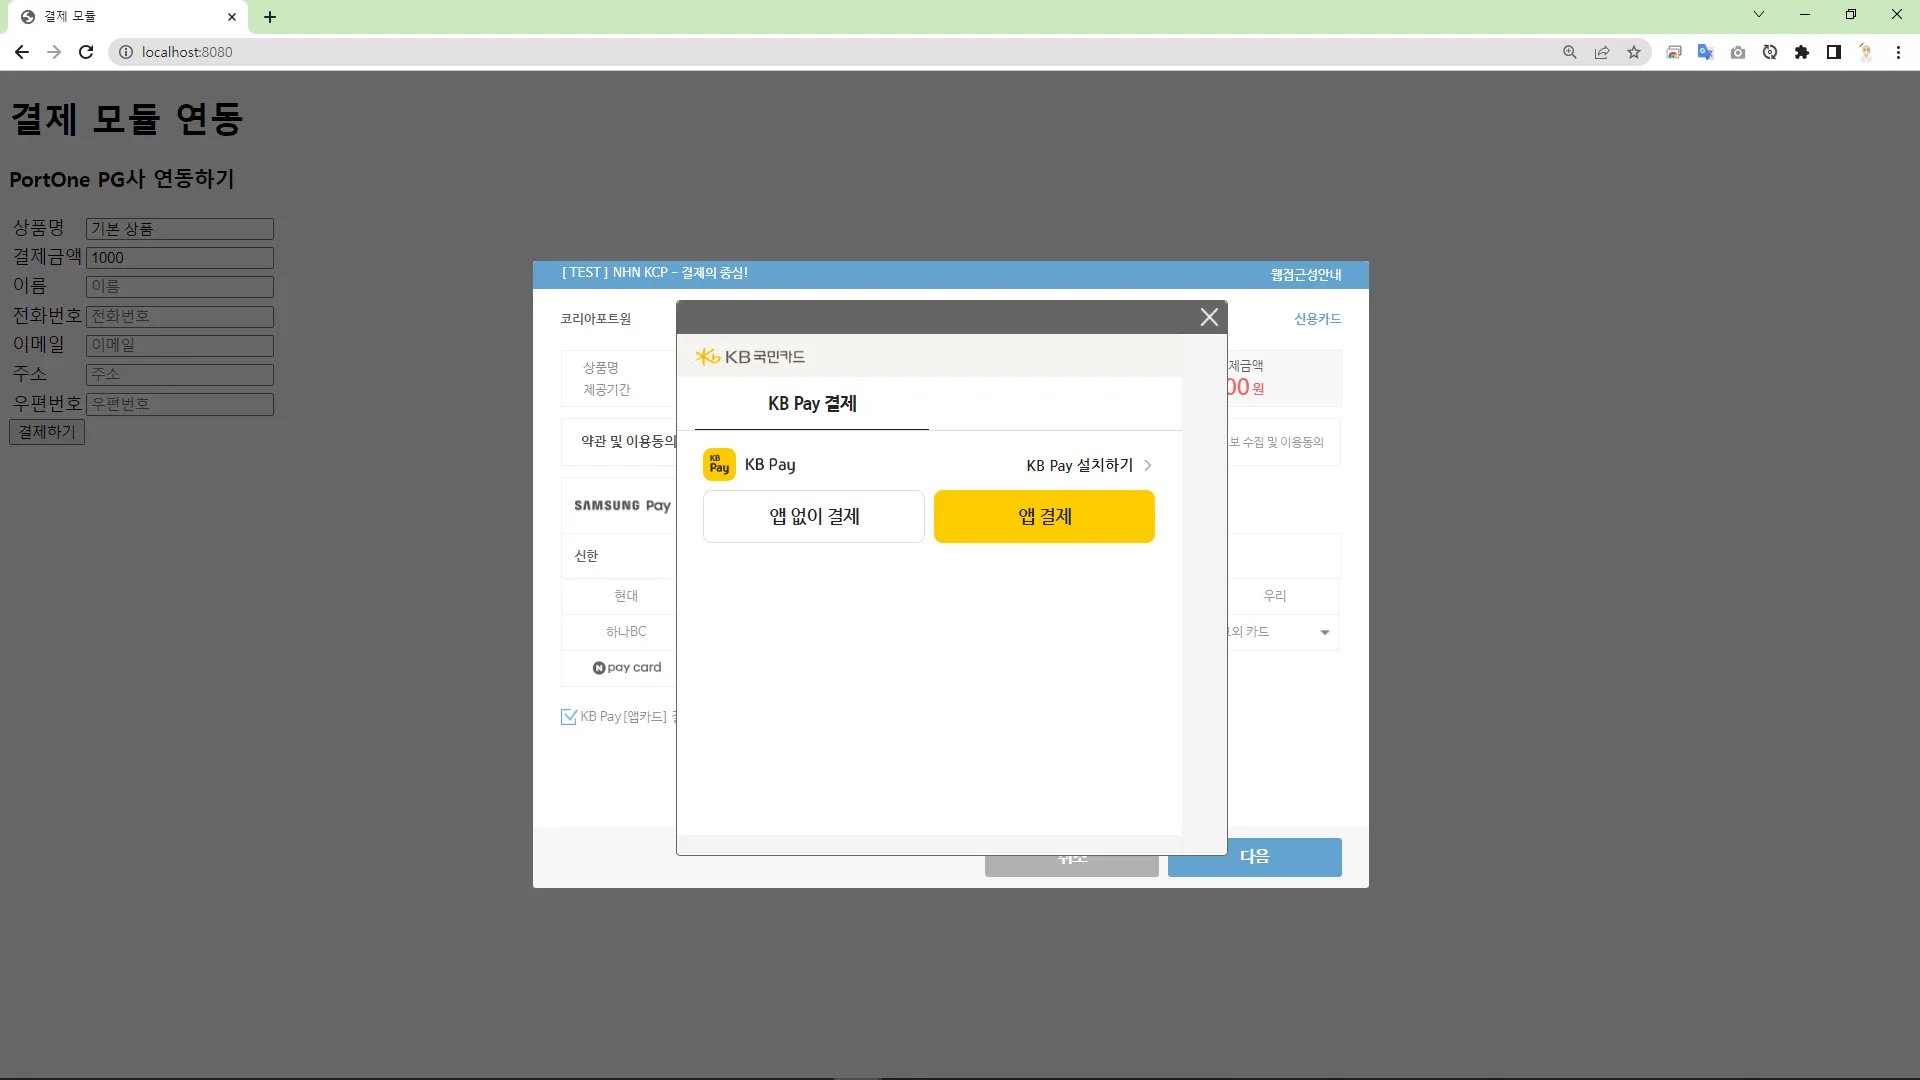
Task: Toggle KB Pay [앱카드] checkbox
Action: pyautogui.click(x=569, y=716)
